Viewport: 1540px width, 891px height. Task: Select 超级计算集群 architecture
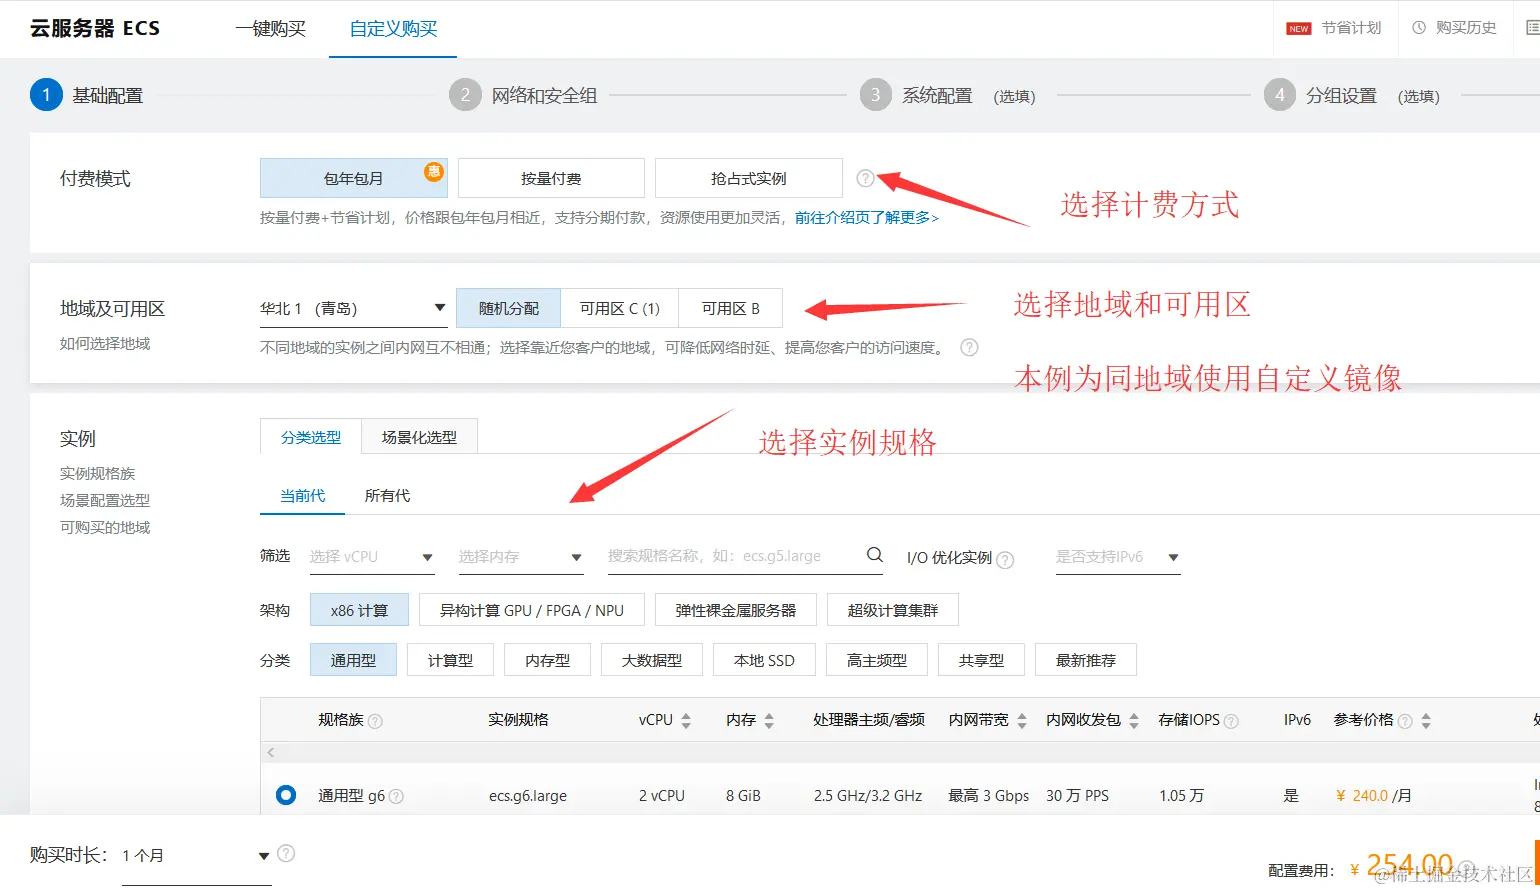click(893, 610)
